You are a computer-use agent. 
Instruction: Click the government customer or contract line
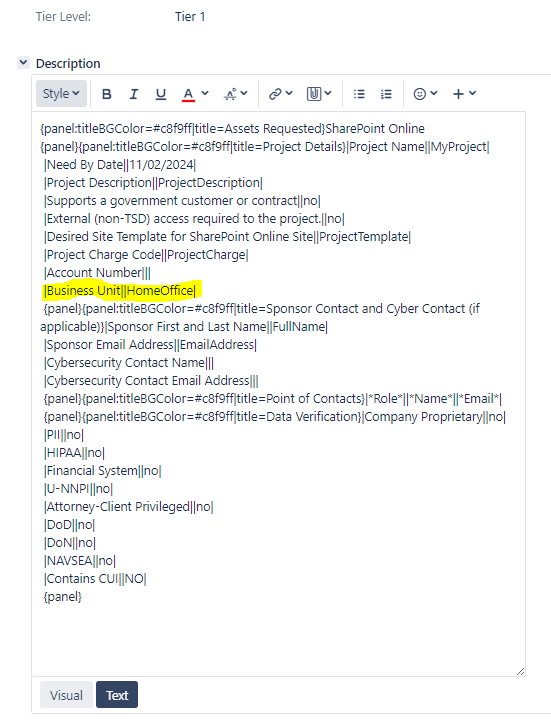click(182, 201)
